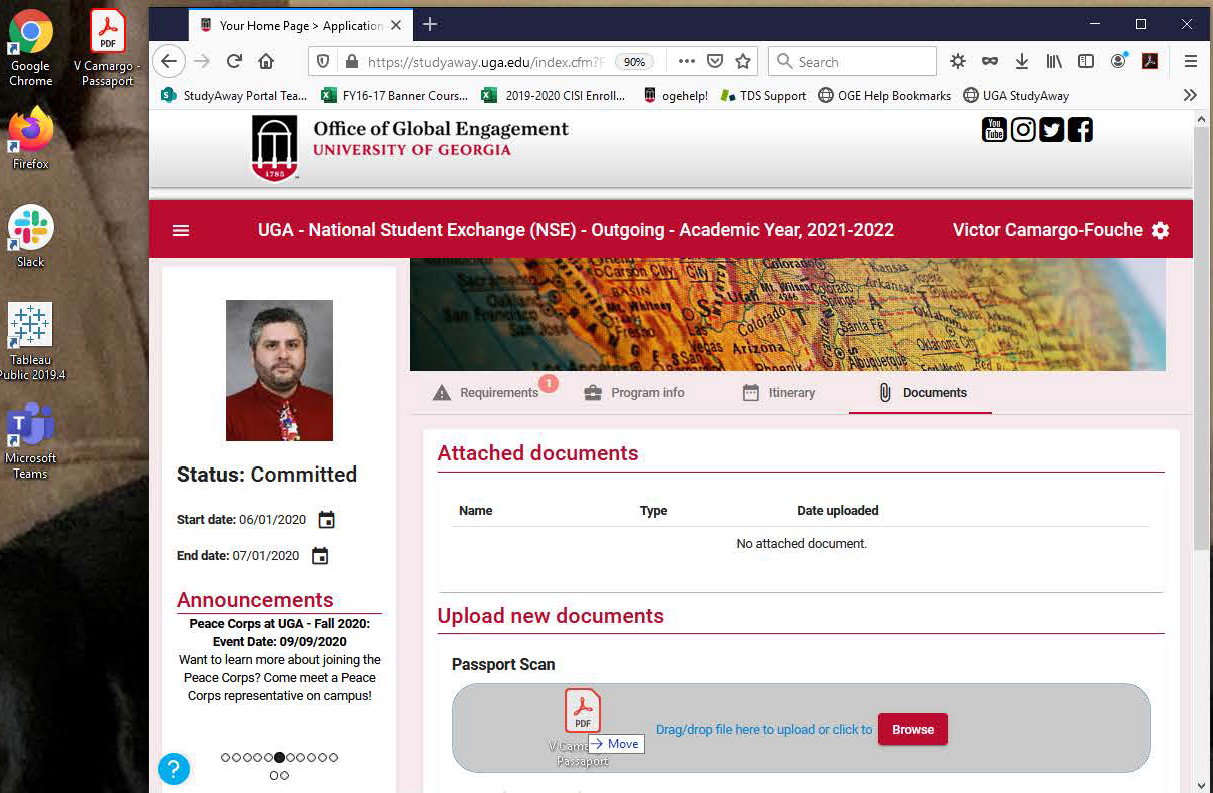Click the Adobe Acrobat extension icon
Screen dimensions: 1213x793
(1151, 61)
